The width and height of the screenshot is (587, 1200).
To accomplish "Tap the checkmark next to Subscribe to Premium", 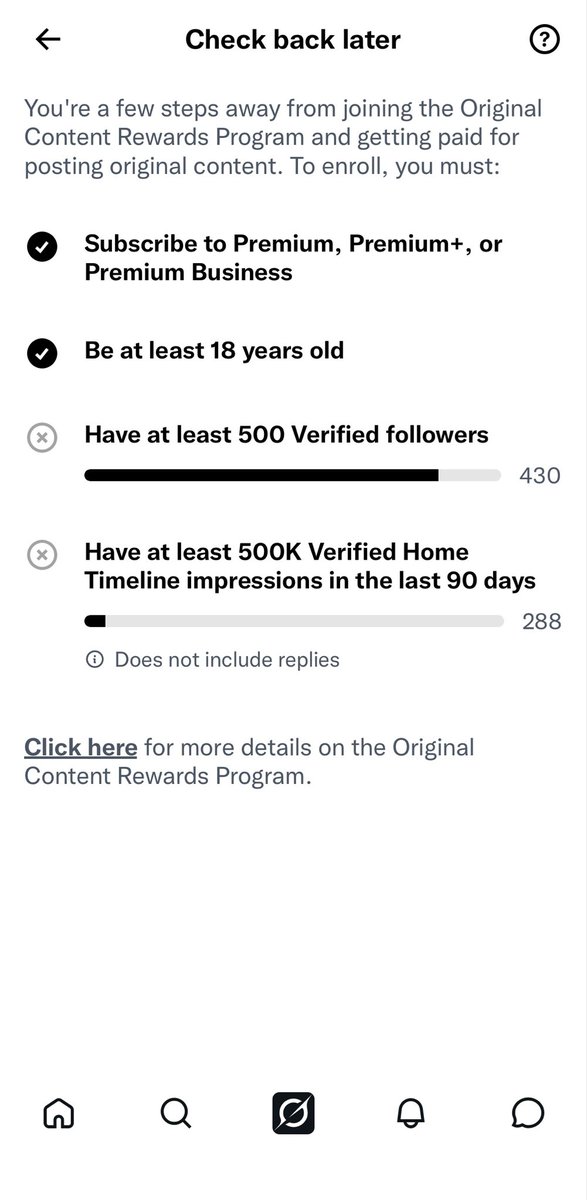I will [x=42, y=248].
